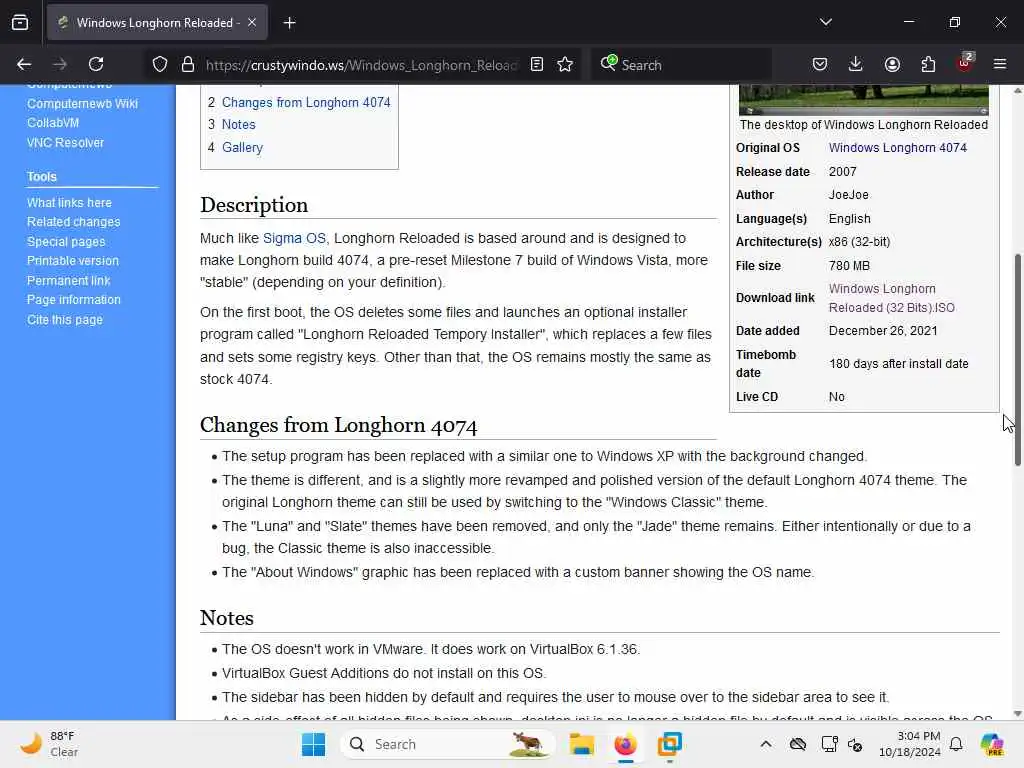Bookmark this page with the star
Screen dimensions: 1024x768
565,64
